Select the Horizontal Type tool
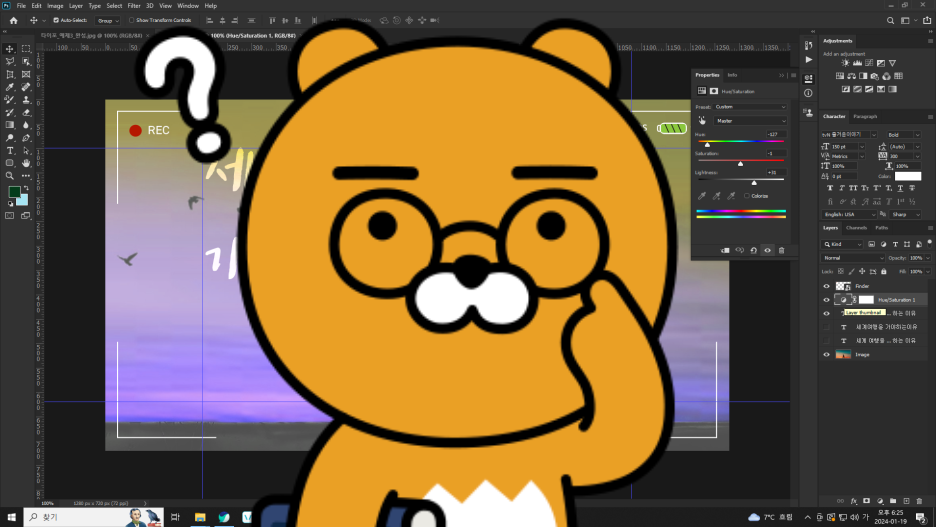Screen dimensions: 936x527 click(x=10, y=150)
